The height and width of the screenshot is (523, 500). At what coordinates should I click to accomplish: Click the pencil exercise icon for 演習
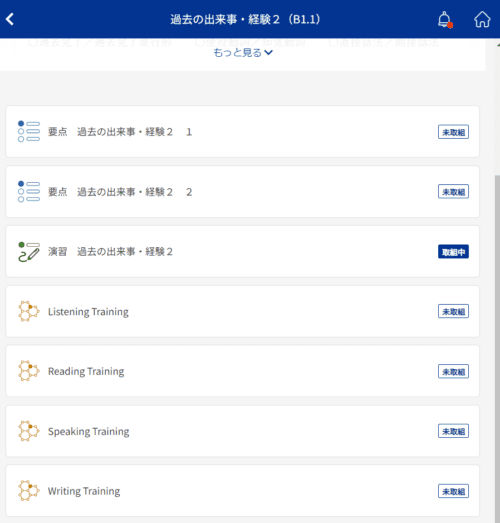(x=29, y=251)
